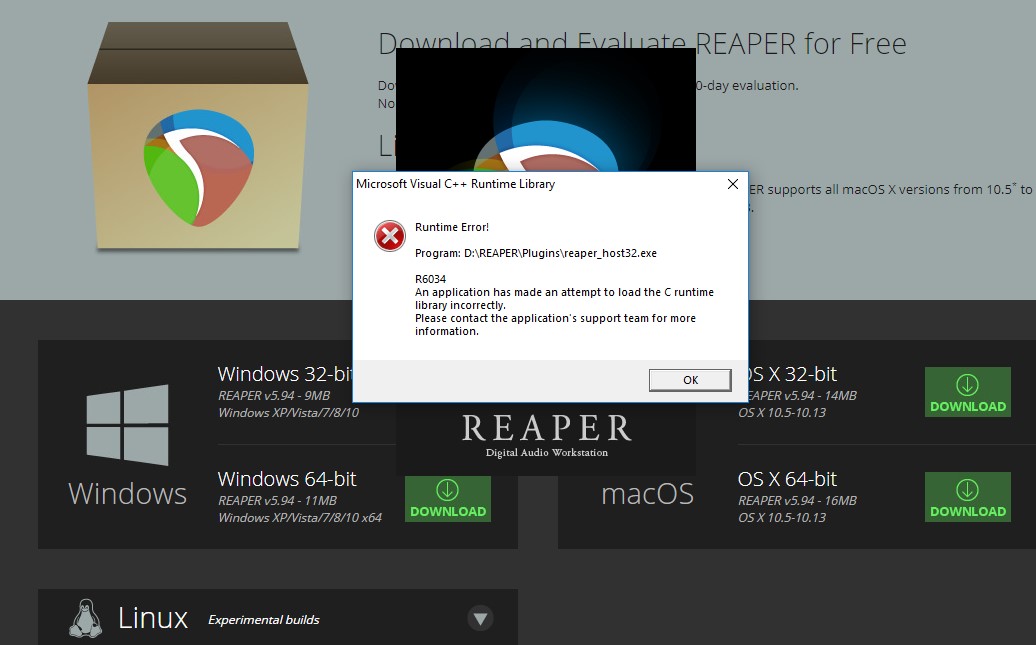The height and width of the screenshot is (645, 1036).
Task: Click the 'Windows 64-bit' heading
Action: coord(287,478)
